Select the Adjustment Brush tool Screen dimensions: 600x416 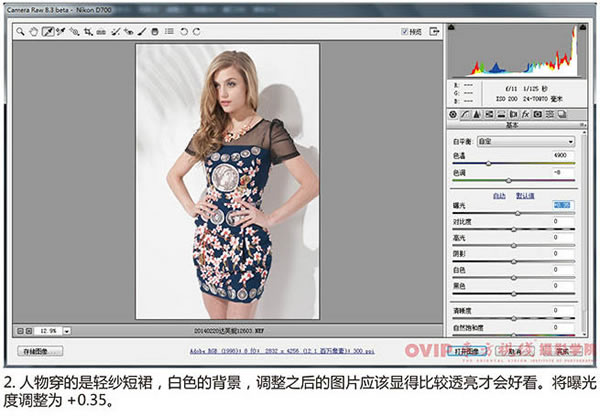click(x=142, y=31)
